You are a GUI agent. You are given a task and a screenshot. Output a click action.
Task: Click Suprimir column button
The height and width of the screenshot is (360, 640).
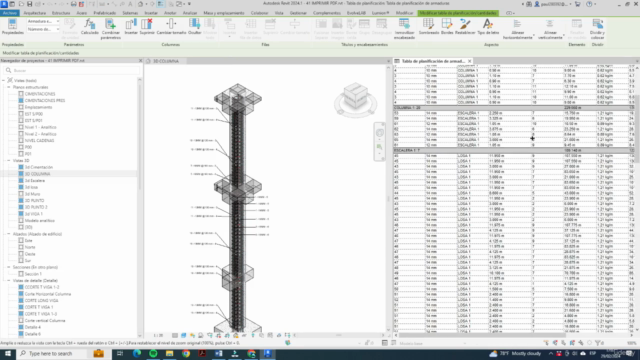[147, 27]
